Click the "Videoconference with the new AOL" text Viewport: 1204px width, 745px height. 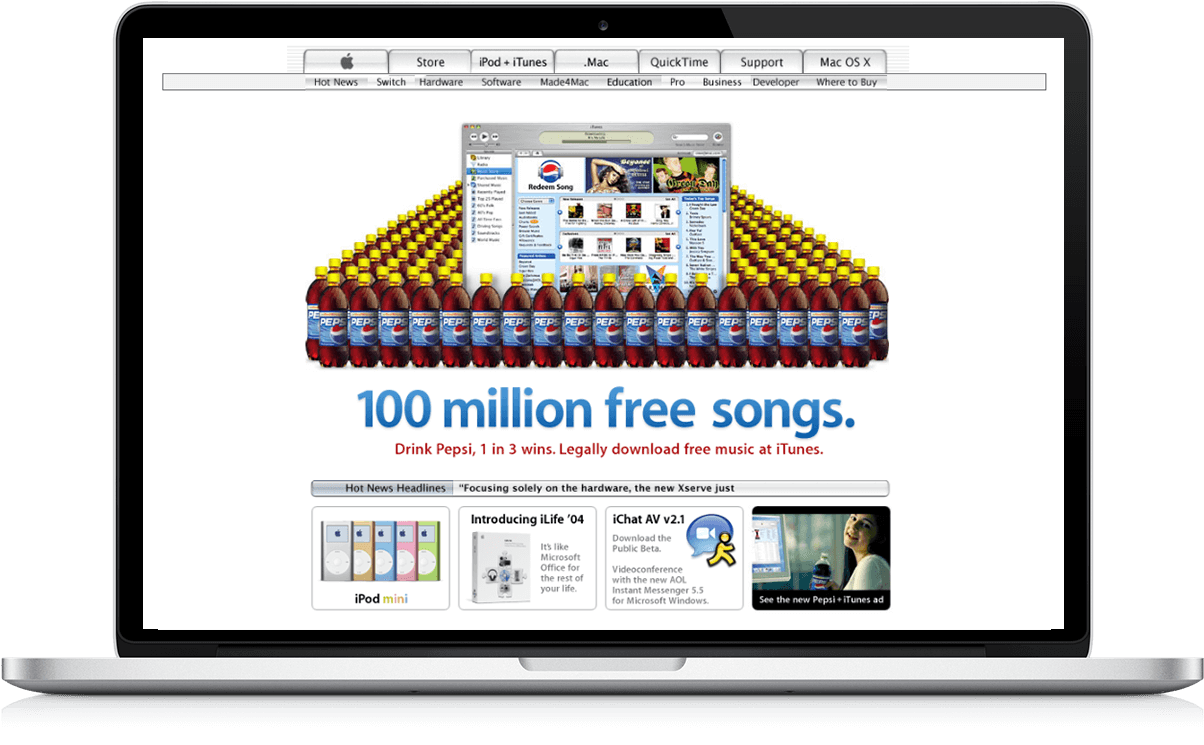pyautogui.click(x=660, y=585)
